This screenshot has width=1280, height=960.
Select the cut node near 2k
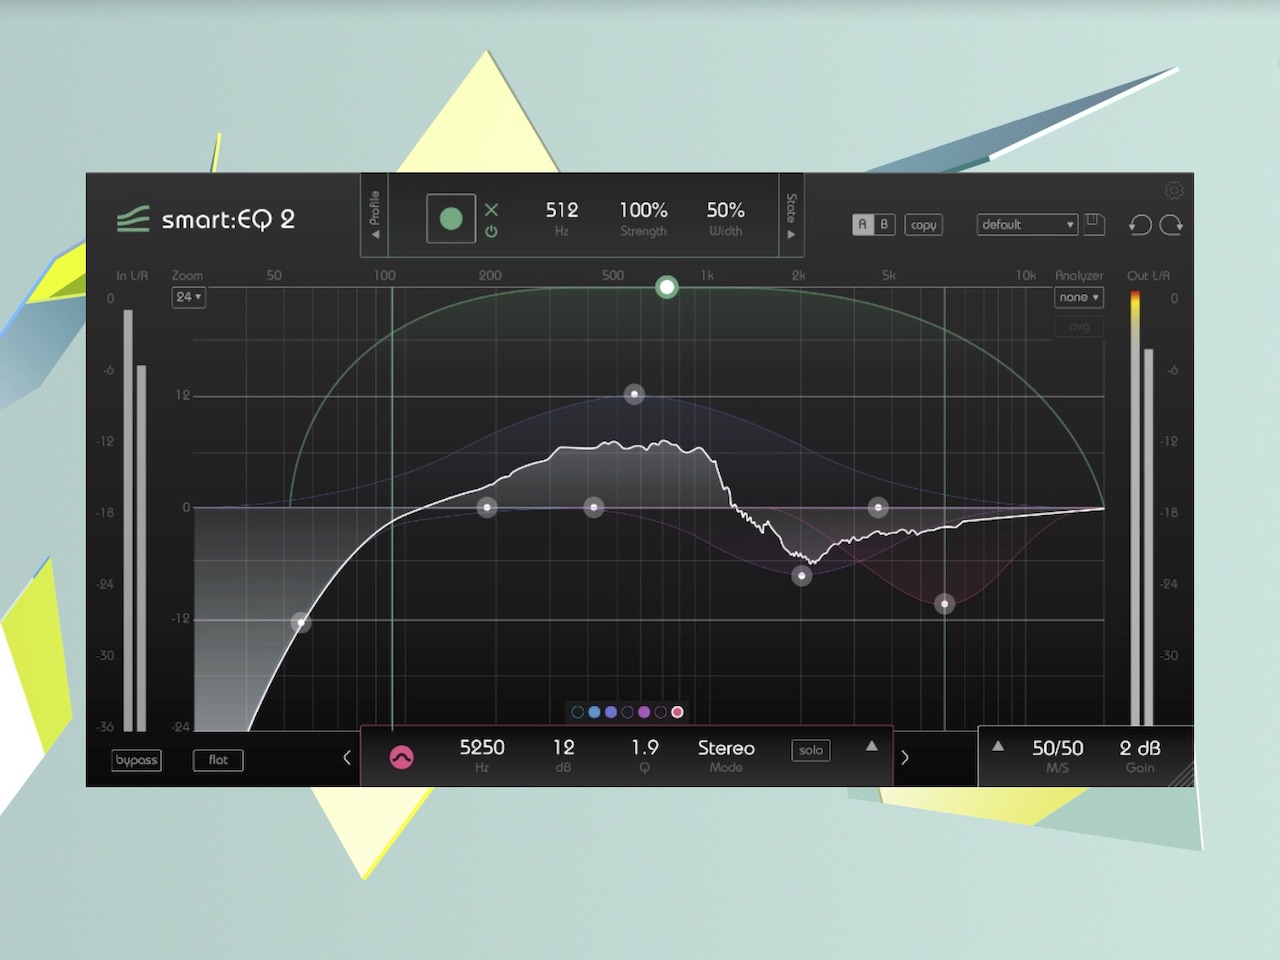pyautogui.click(x=802, y=575)
